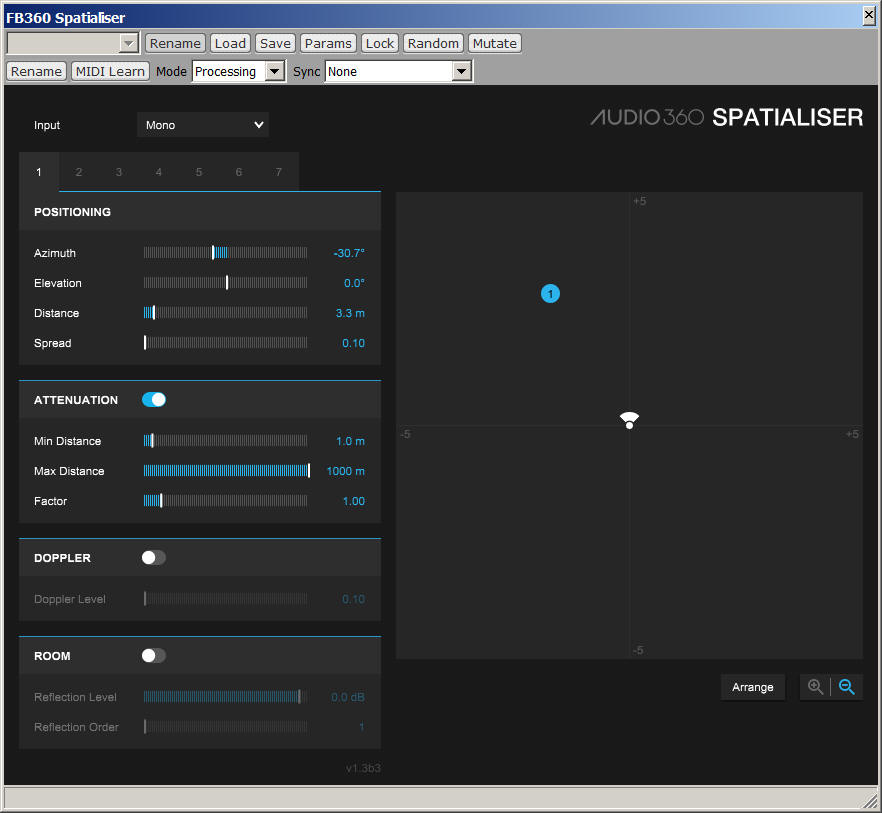The height and width of the screenshot is (813, 882).
Task: Click the Distance slider track
Action: (226, 312)
